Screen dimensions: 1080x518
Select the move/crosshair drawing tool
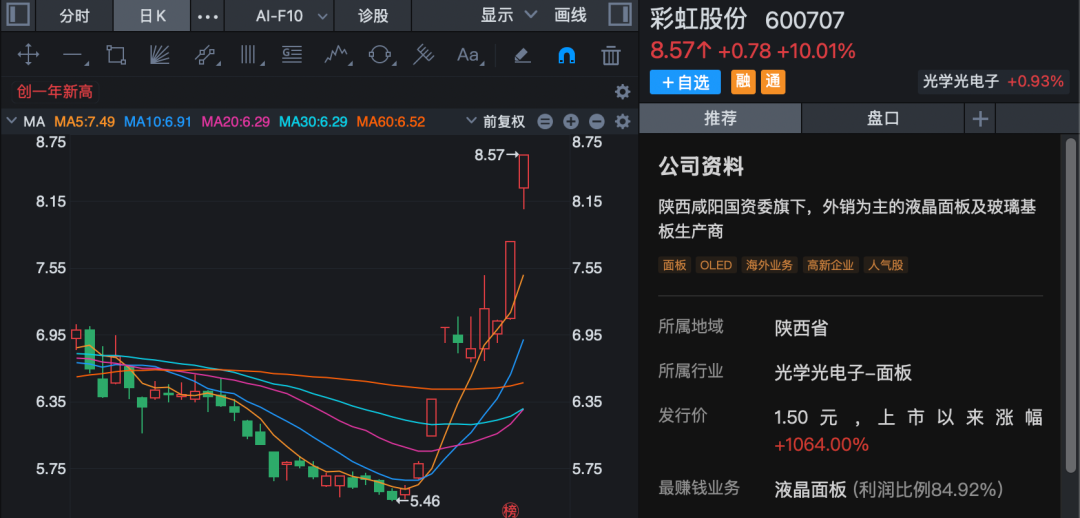[28, 55]
